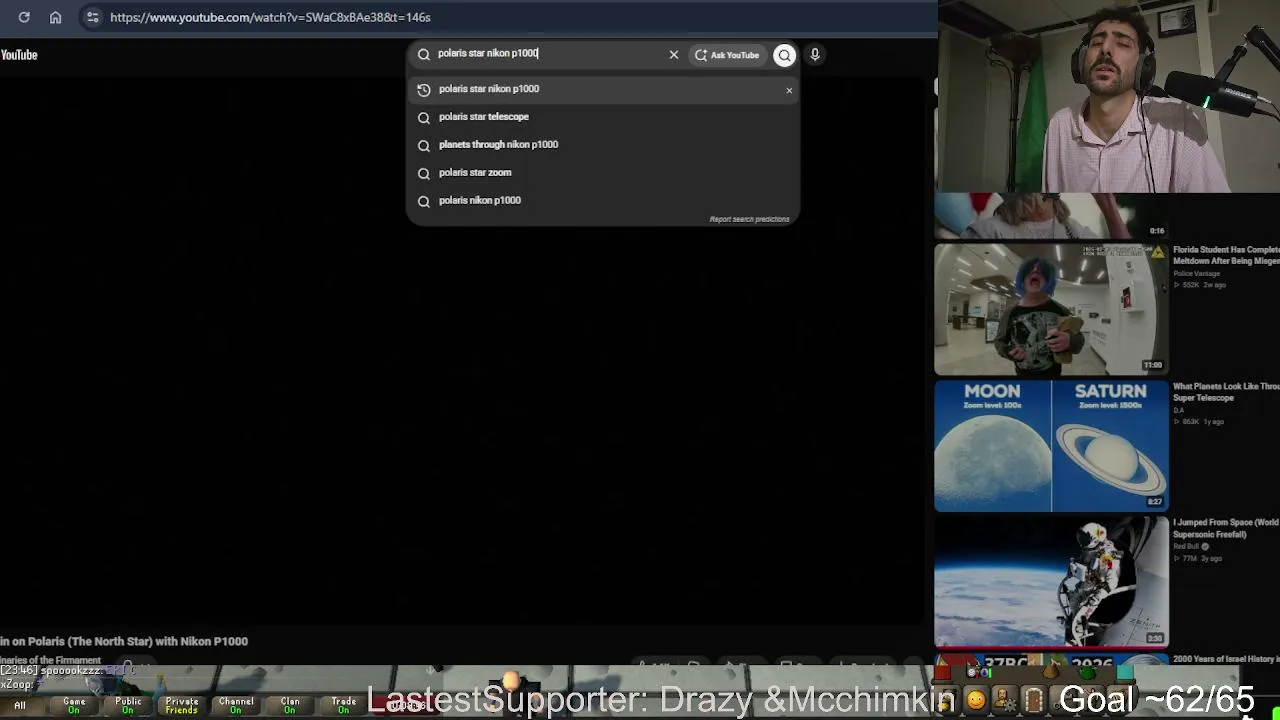Open the Moon and Saturn zoom video thumbnail
Screen dimensions: 1280x720
(x=1051, y=446)
